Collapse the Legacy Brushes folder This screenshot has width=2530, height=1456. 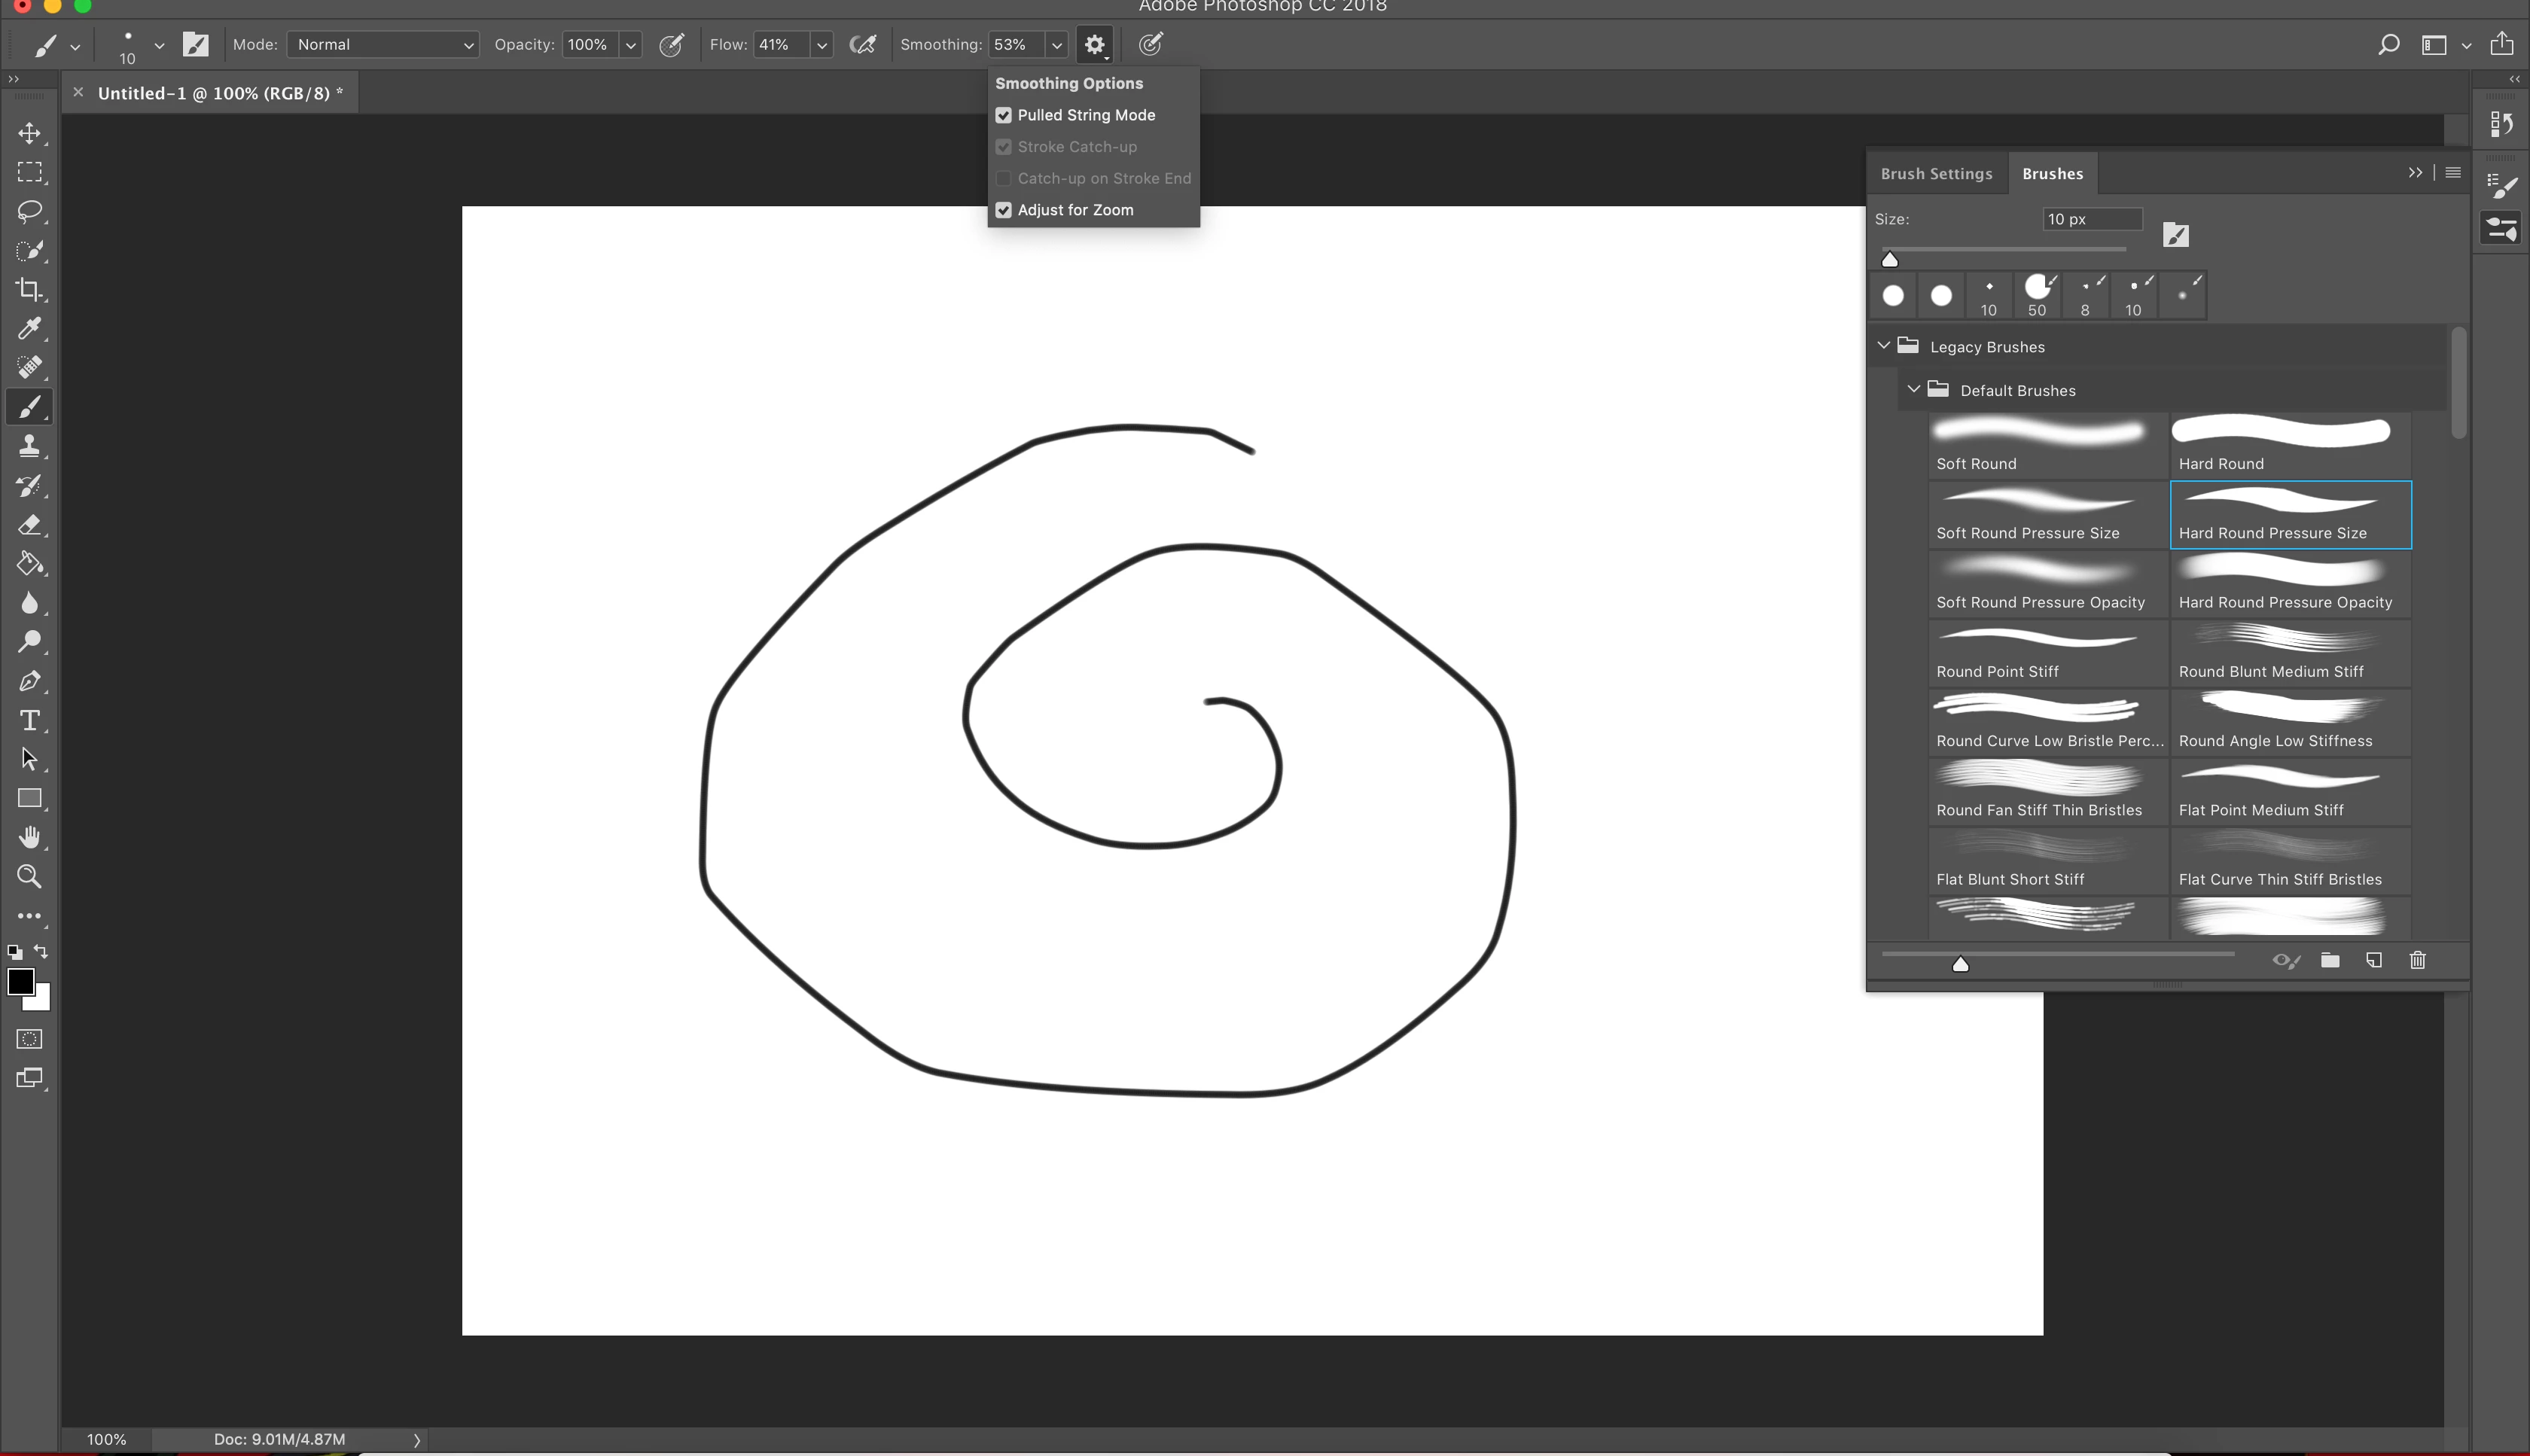point(1883,346)
